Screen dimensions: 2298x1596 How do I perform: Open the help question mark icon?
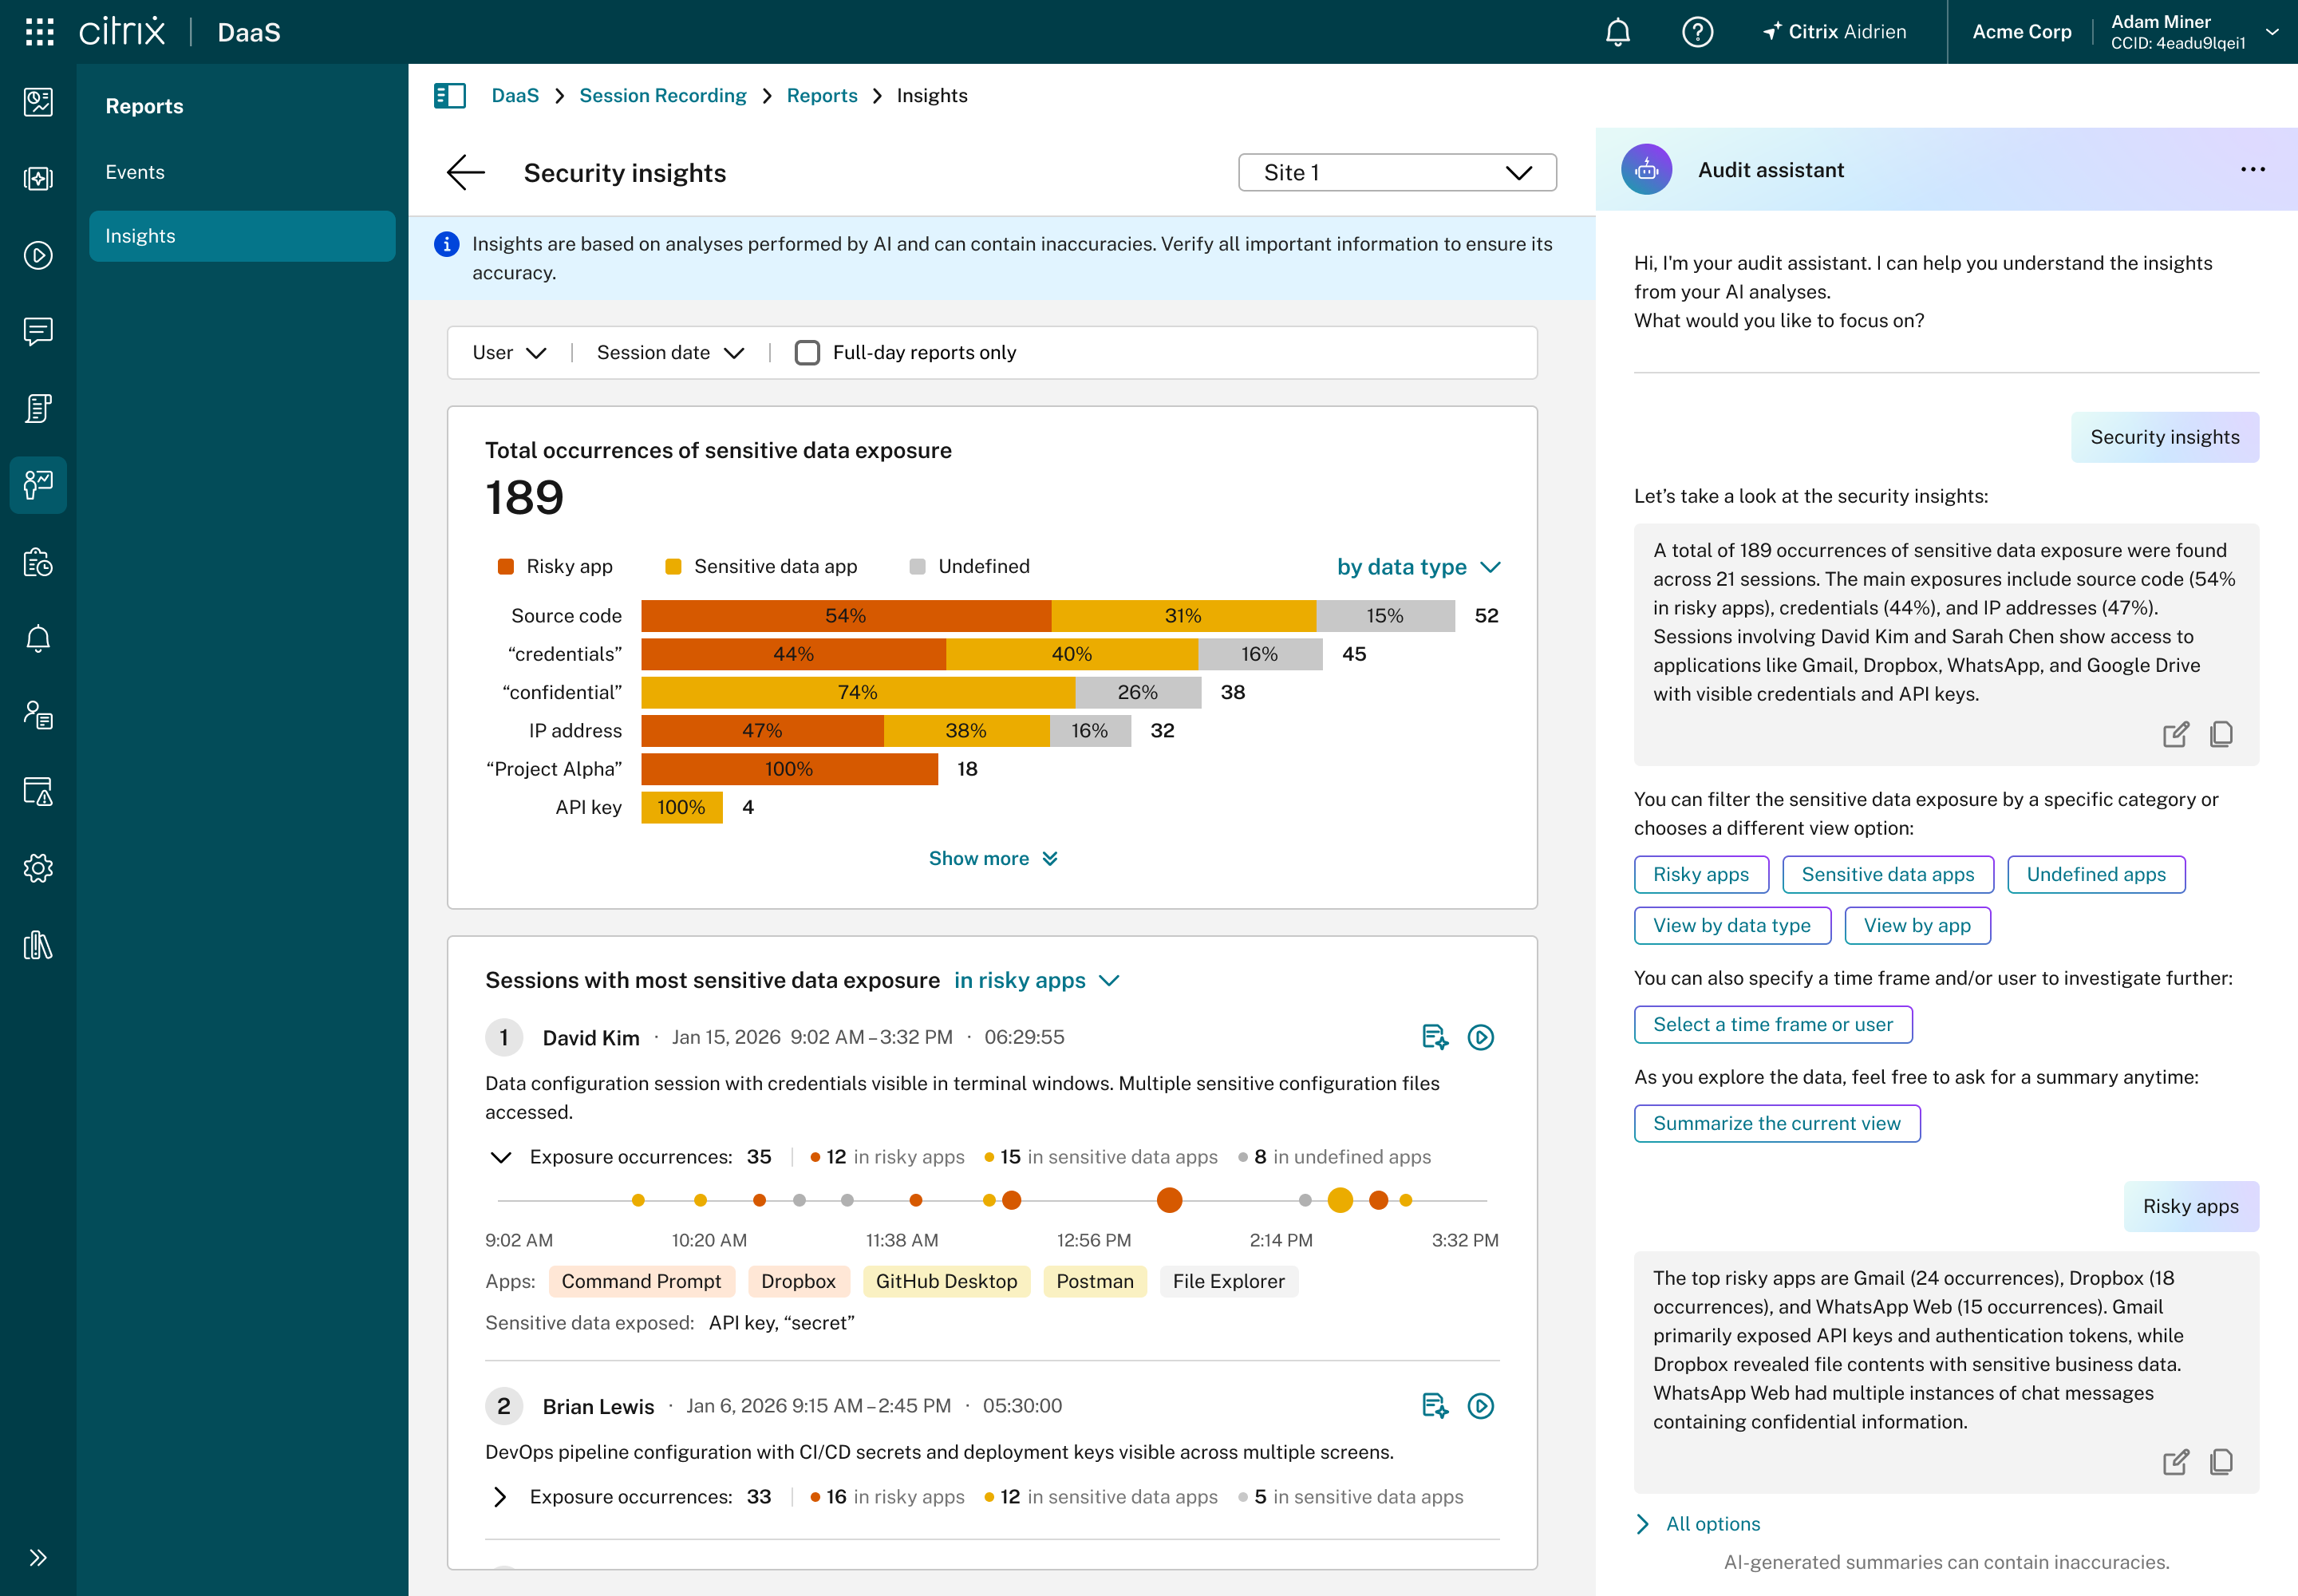(1697, 32)
